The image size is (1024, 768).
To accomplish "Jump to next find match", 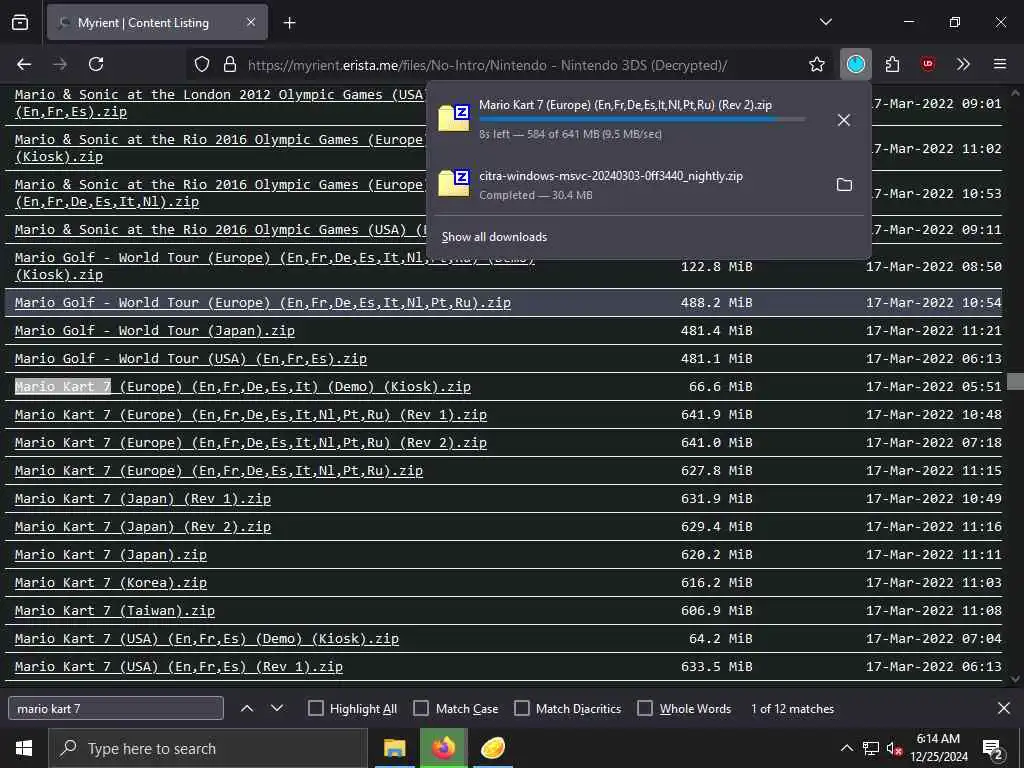I will click(x=277, y=708).
